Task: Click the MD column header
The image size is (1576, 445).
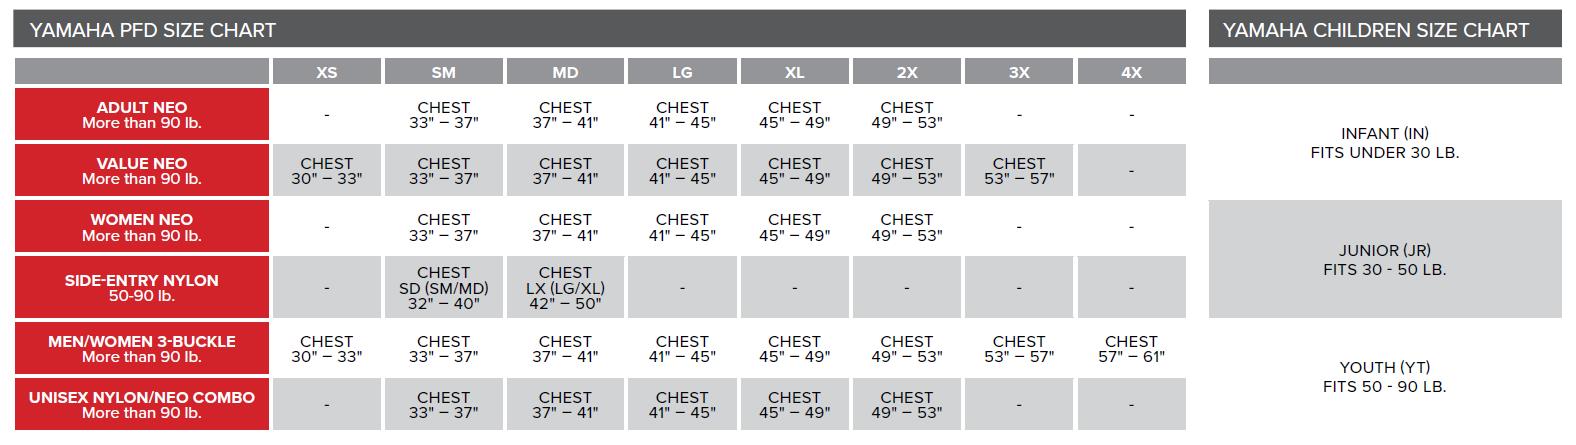Action: [565, 72]
